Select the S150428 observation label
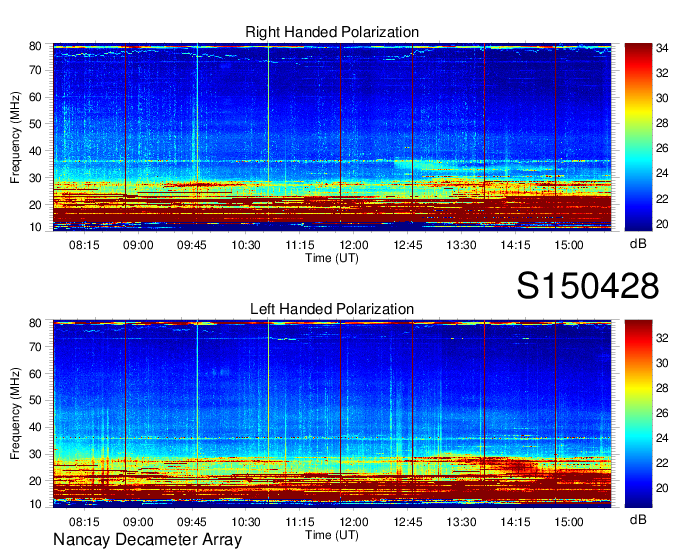This screenshot has height=552, width=680. 588,286
